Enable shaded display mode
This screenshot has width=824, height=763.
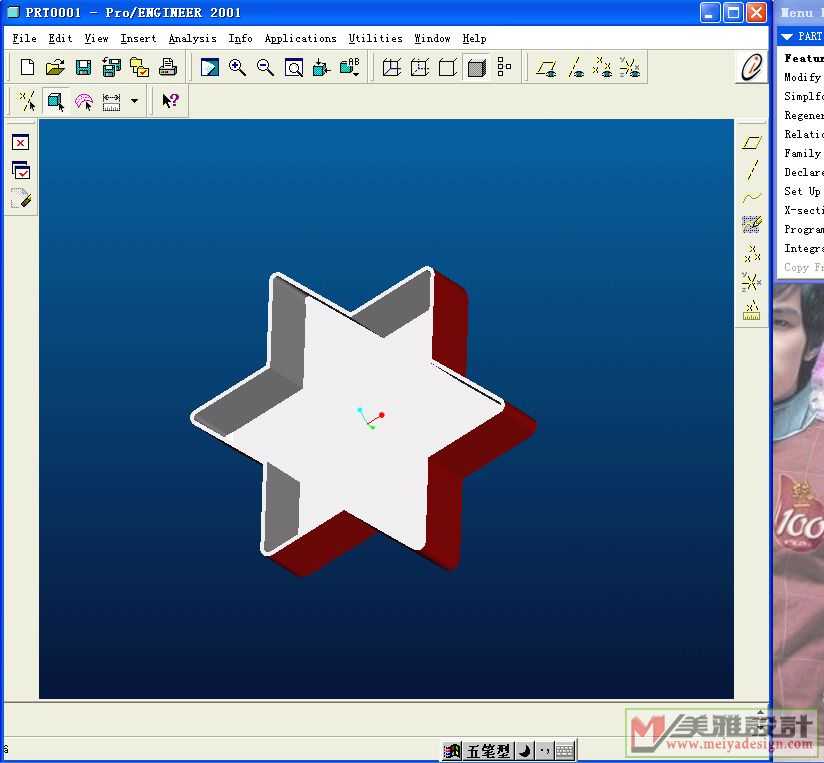pyautogui.click(x=476, y=68)
